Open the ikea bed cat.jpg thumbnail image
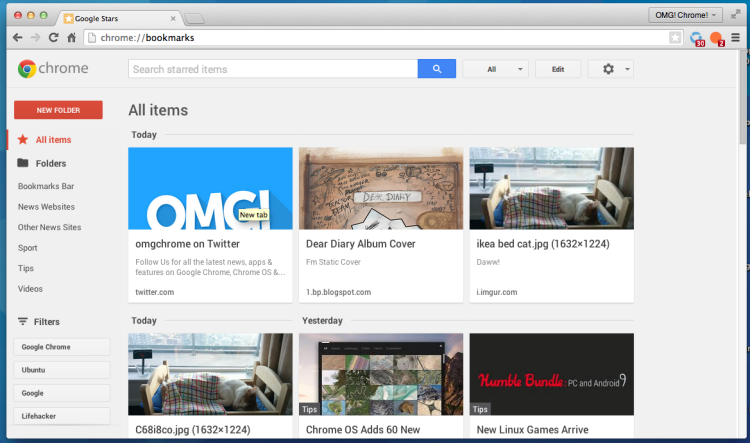Image resolution: width=750 pixels, height=443 pixels. click(552, 188)
